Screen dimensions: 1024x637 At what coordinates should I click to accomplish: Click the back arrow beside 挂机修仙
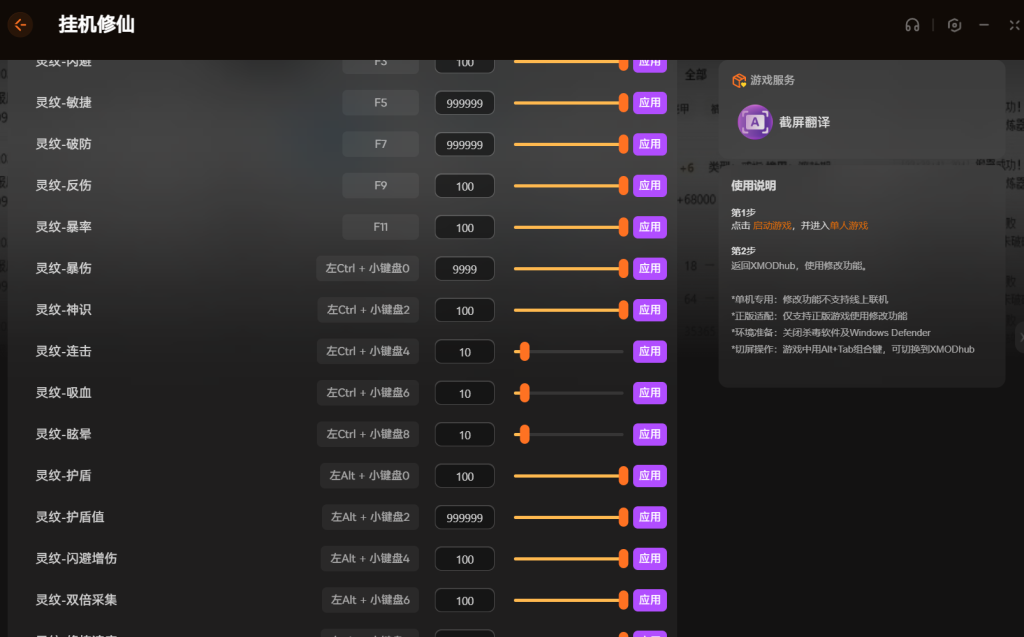coord(20,25)
